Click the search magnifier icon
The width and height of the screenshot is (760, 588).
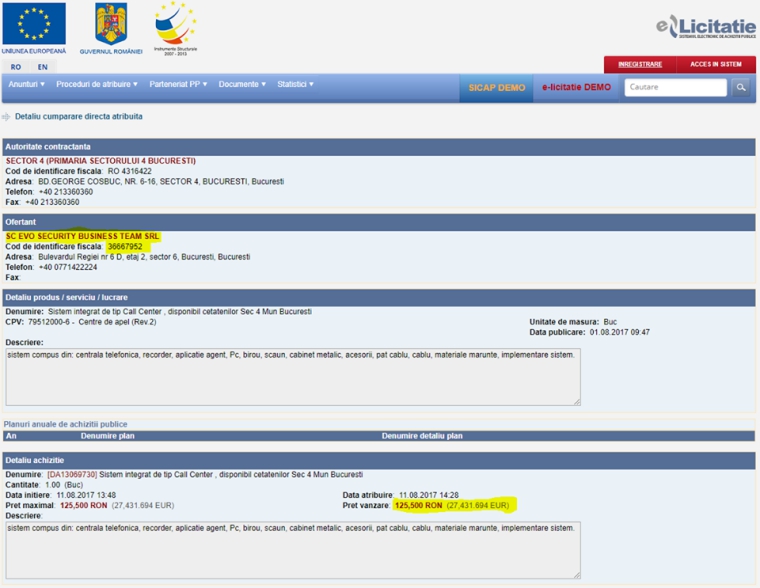pyautogui.click(x=741, y=87)
